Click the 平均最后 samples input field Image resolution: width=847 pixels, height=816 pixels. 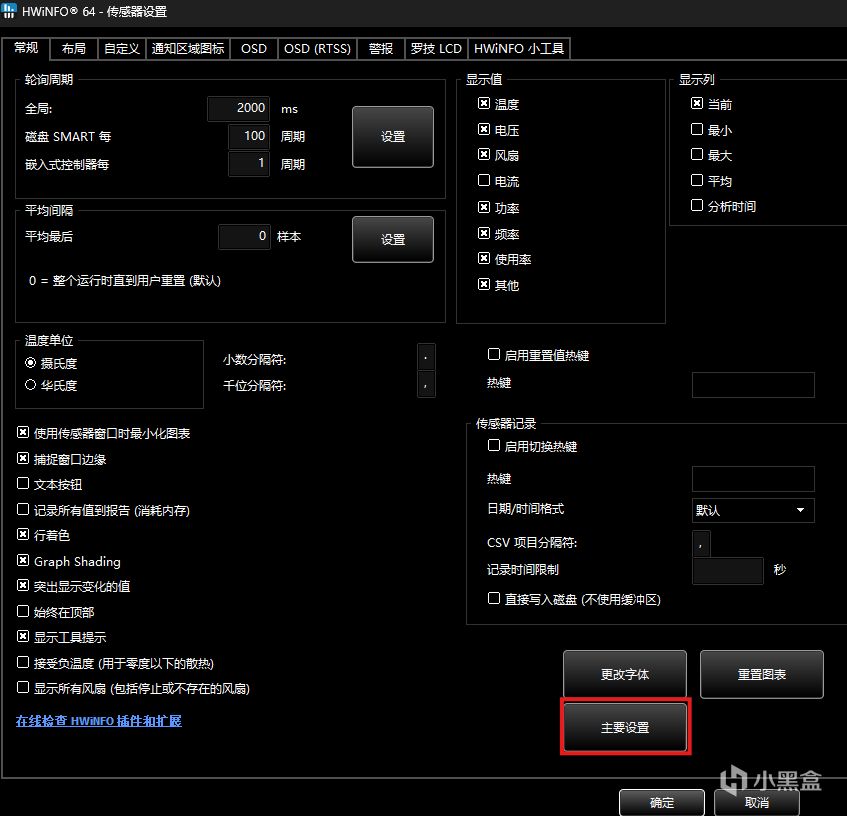tap(244, 237)
